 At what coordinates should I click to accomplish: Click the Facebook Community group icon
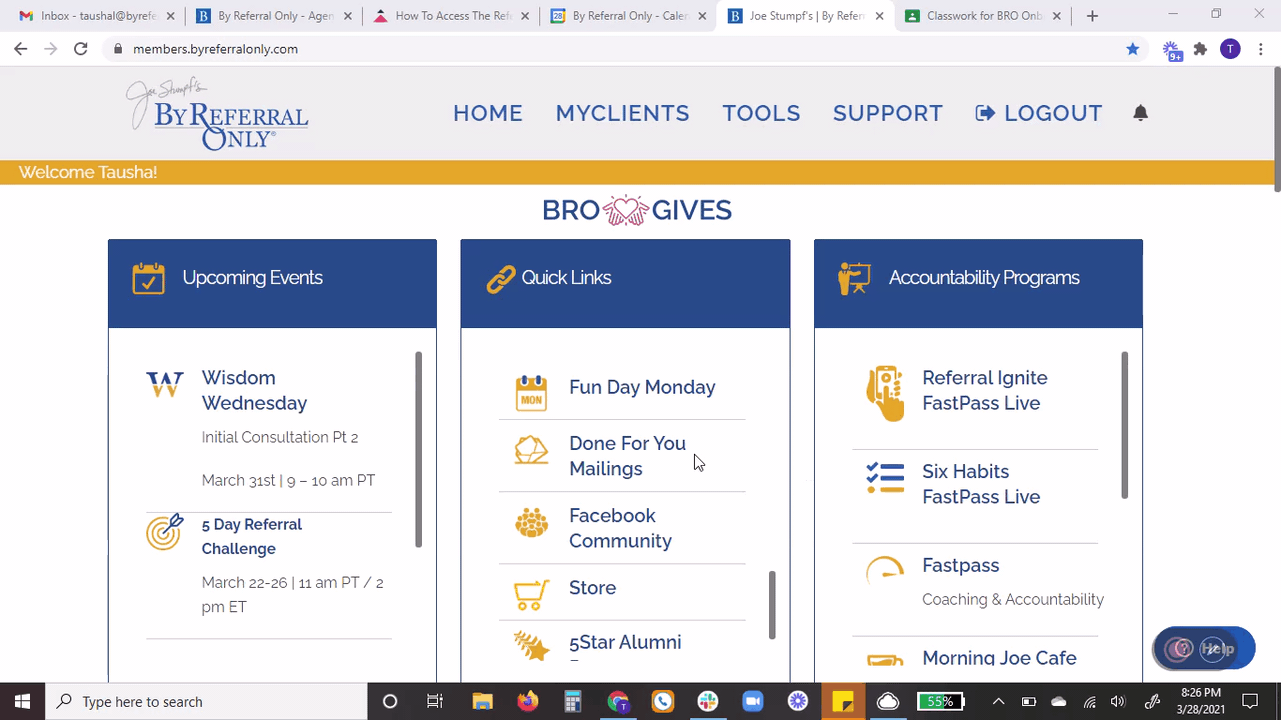click(x=531, y=523)
